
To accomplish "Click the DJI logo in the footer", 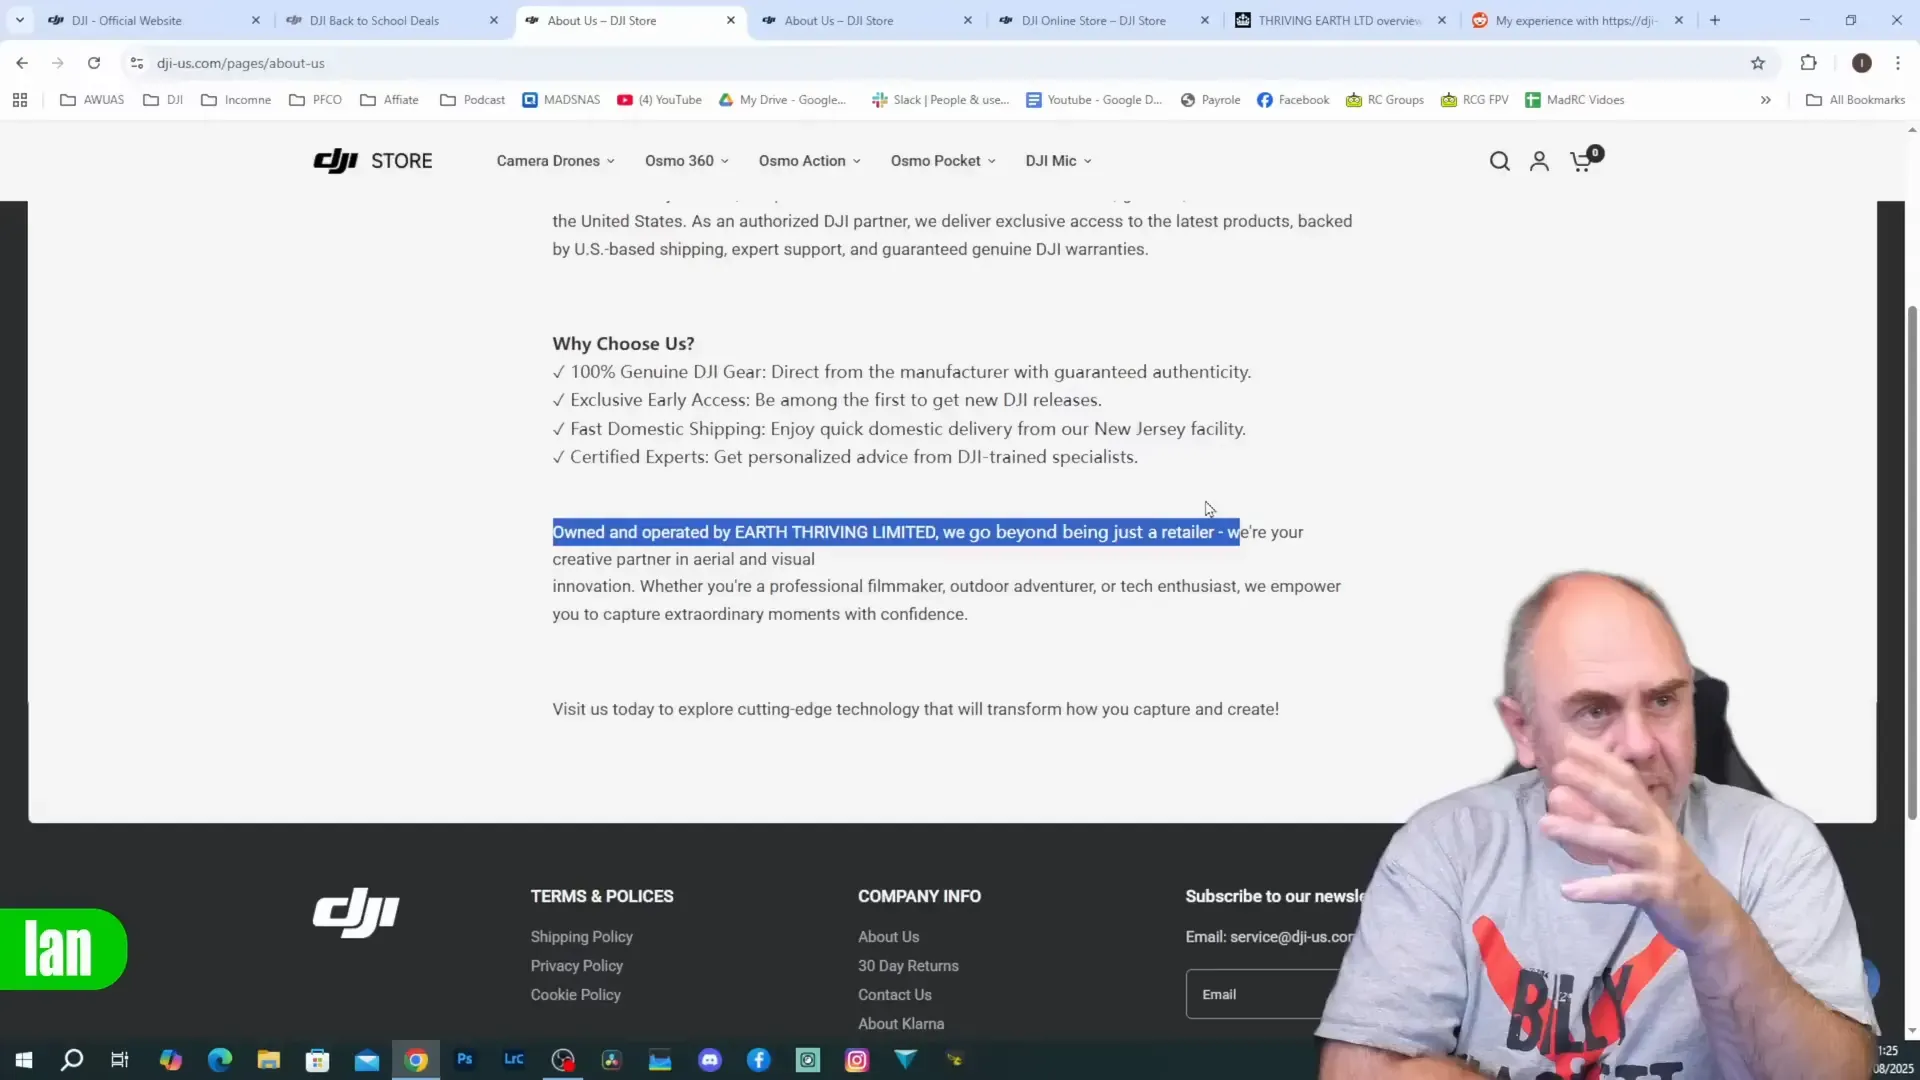I will (x=356, y=912).
